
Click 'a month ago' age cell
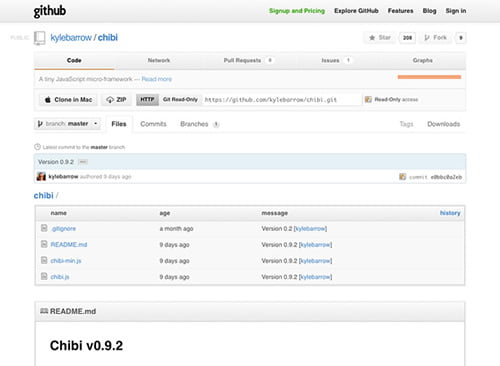[176, 229]
